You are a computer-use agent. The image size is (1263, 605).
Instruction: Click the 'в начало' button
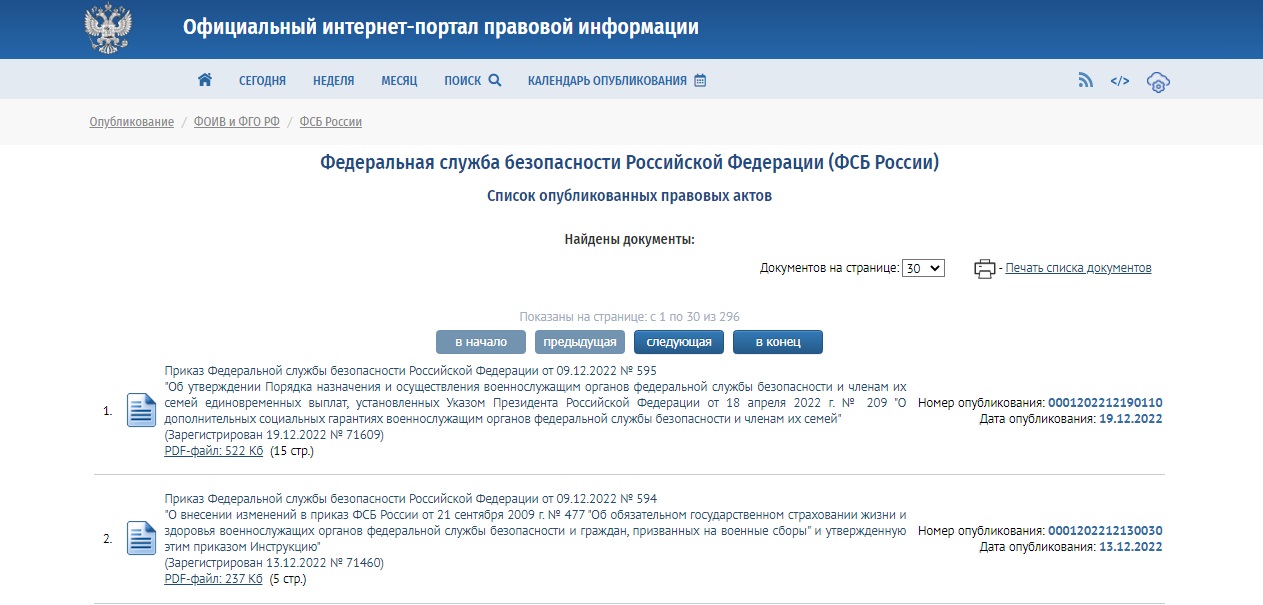tap(481, 342)
